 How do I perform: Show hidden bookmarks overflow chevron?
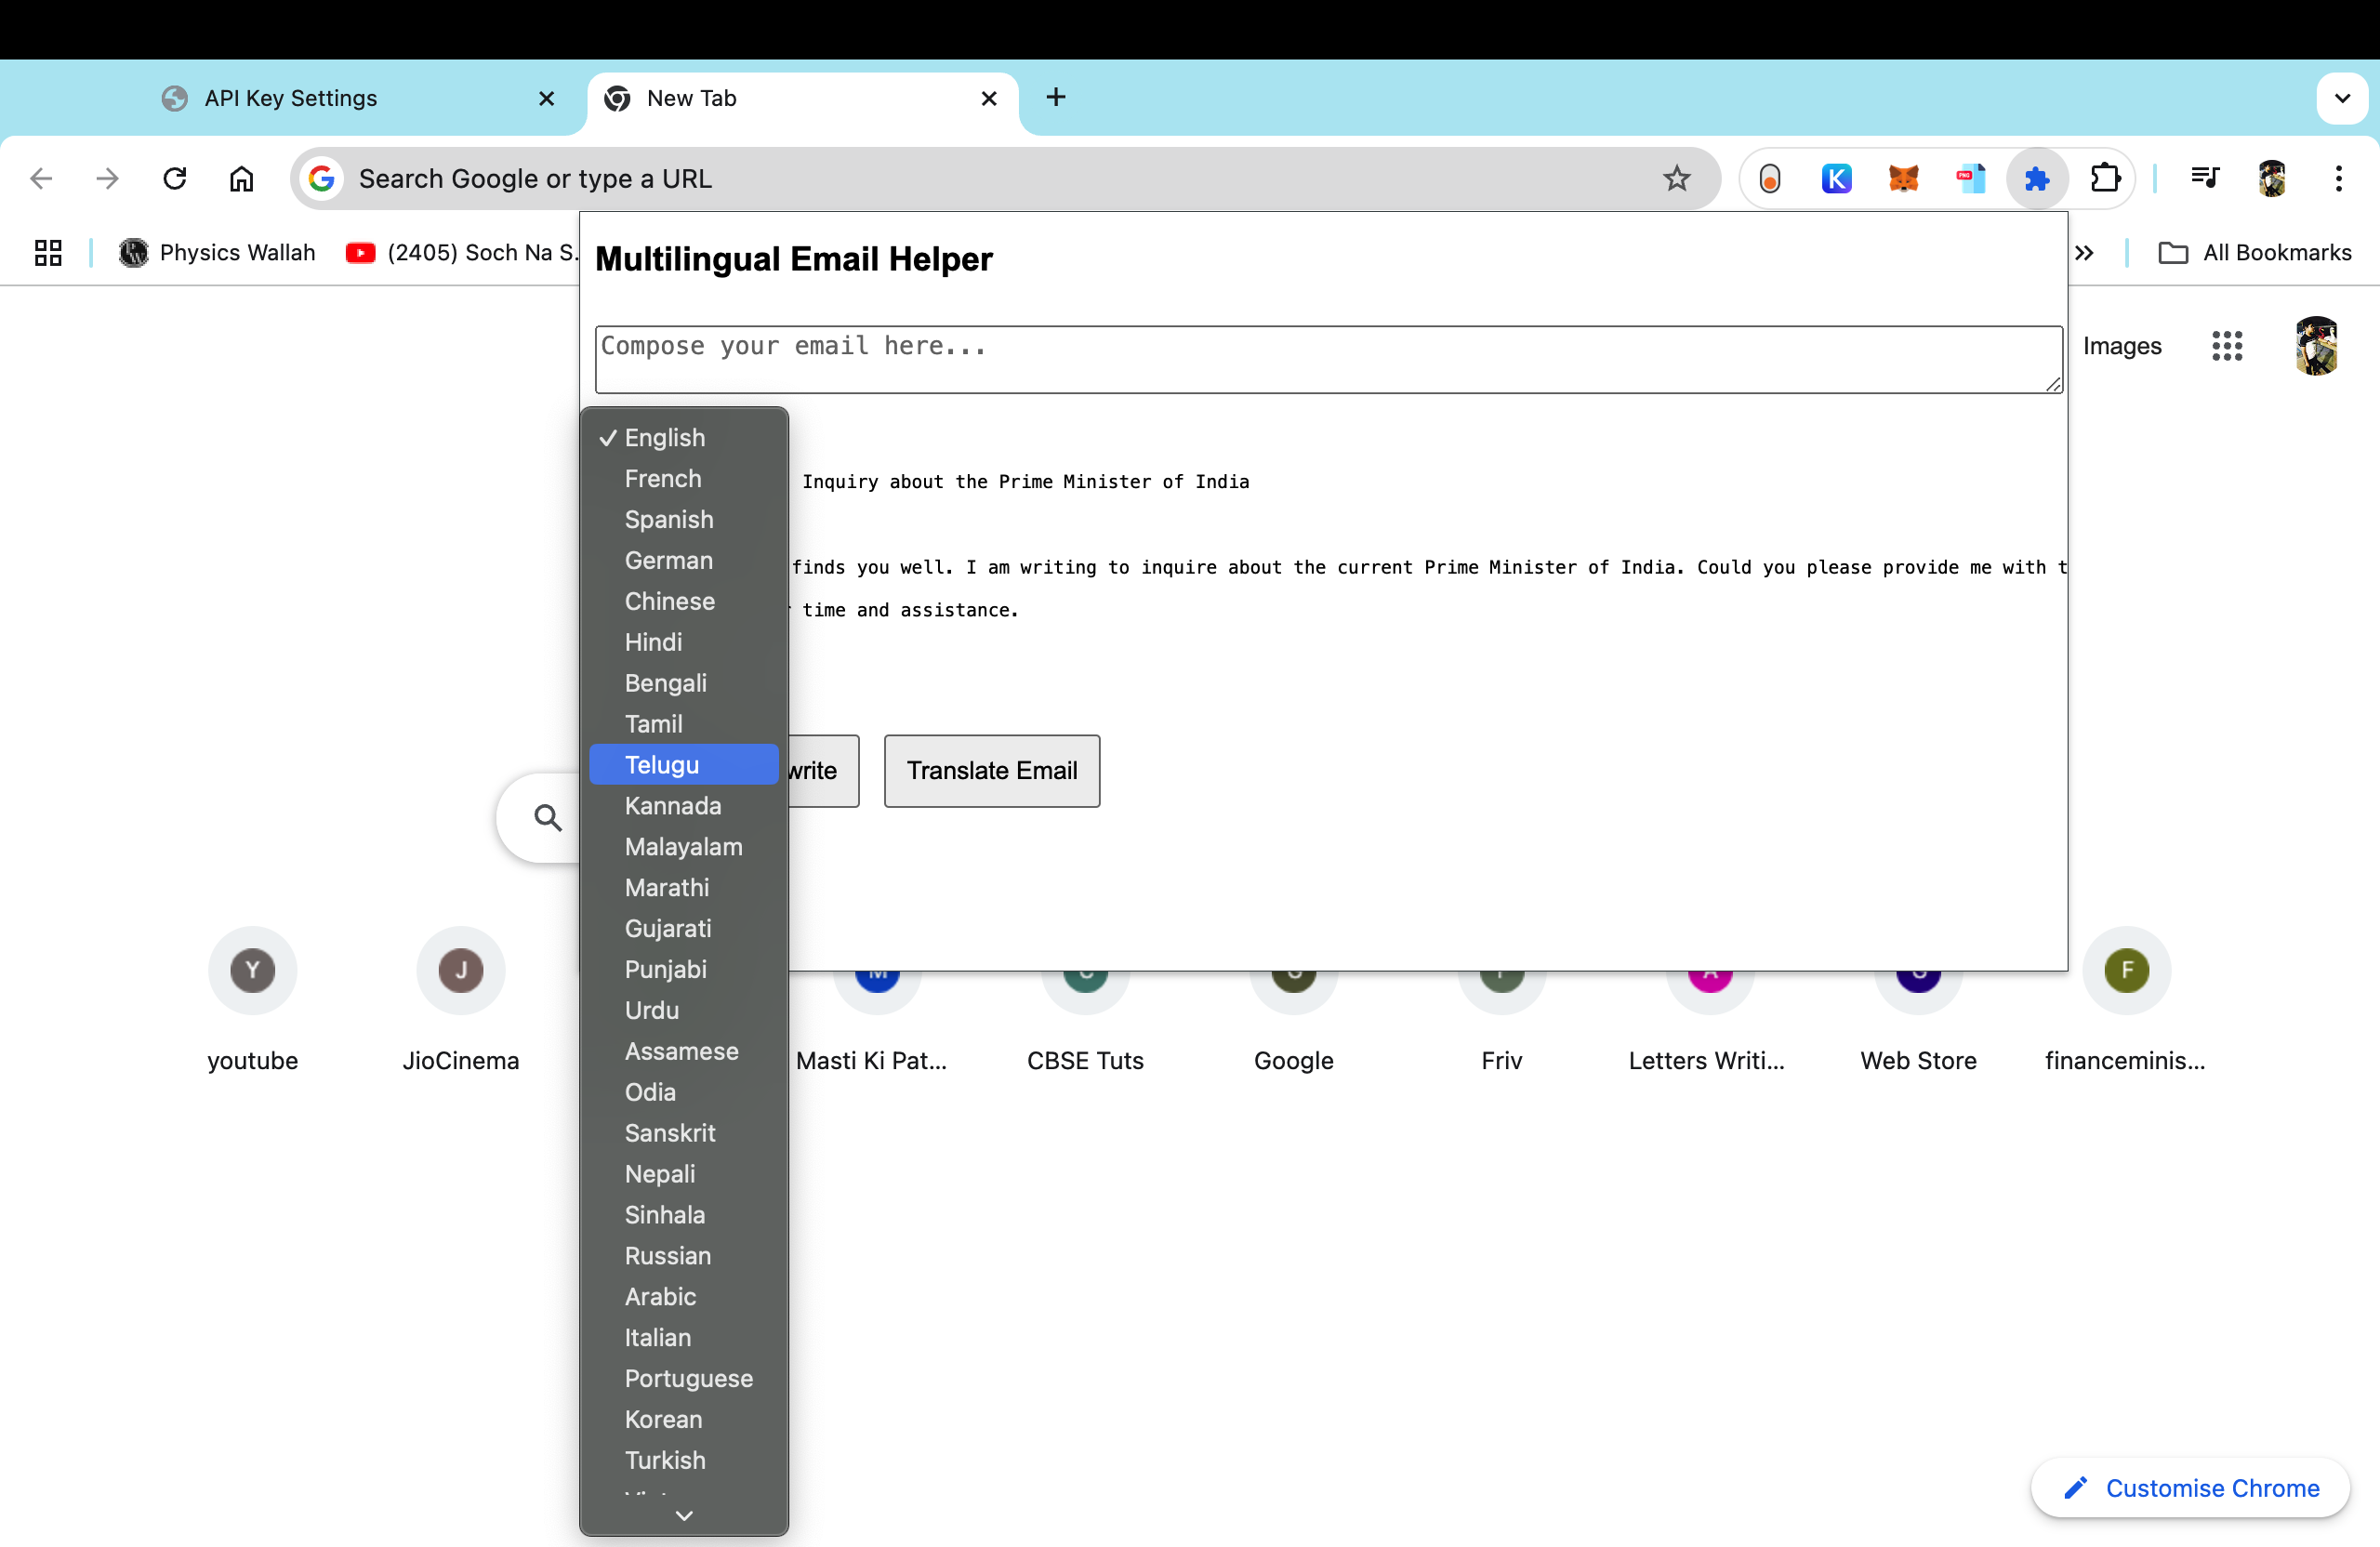point(2084,253)
